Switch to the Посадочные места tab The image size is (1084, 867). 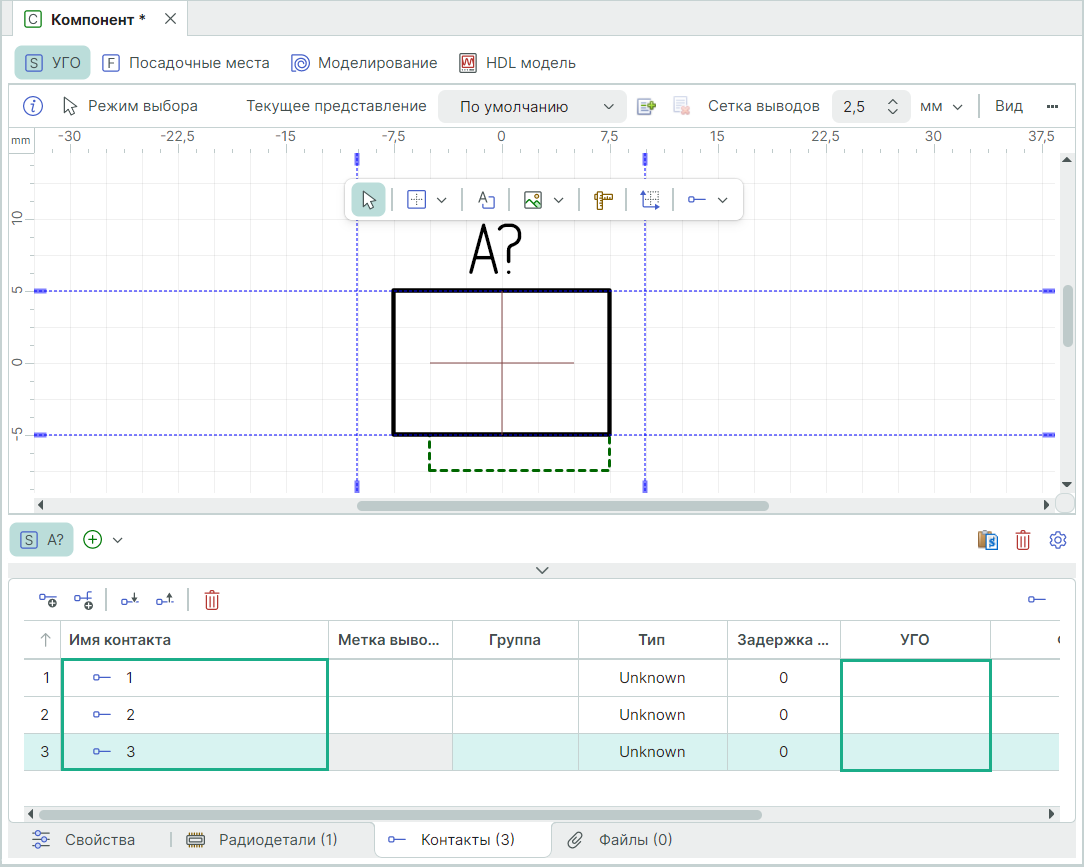pos(186,63)
